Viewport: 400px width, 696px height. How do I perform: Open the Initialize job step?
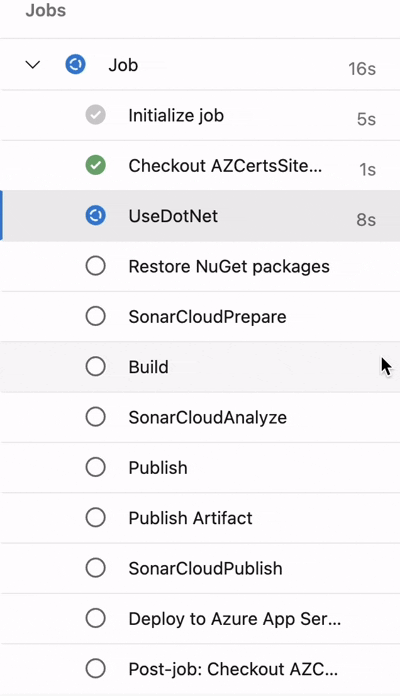point(200,115)
